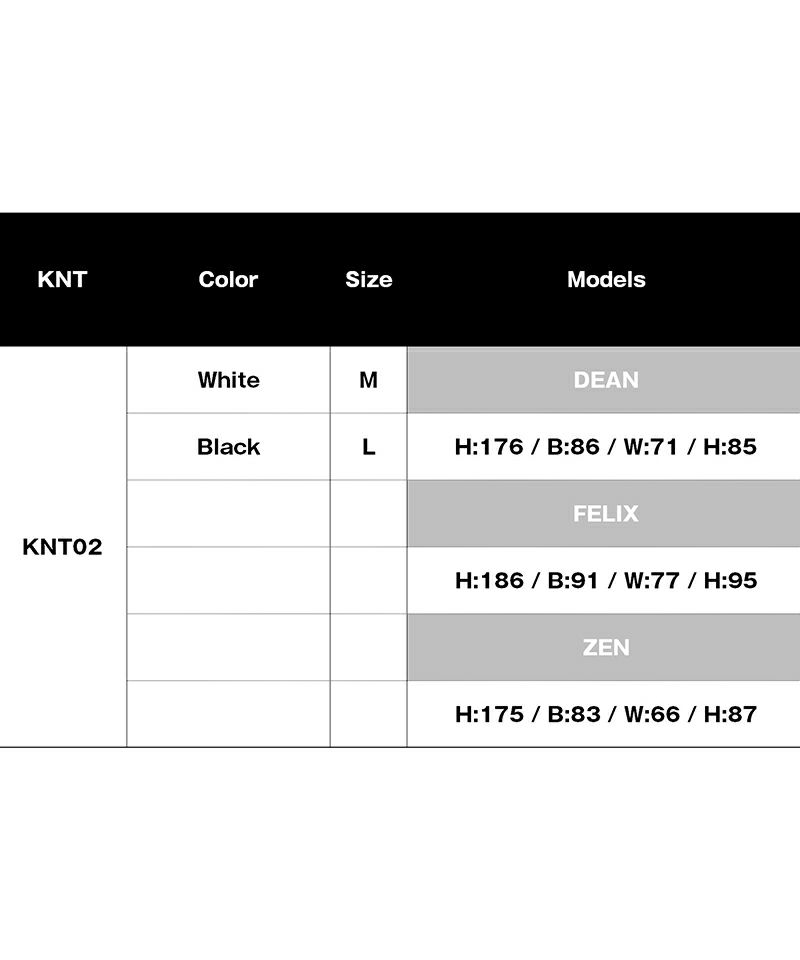Click the M size cell
This screenshot has height=960, width=800.
pos(368,380)
